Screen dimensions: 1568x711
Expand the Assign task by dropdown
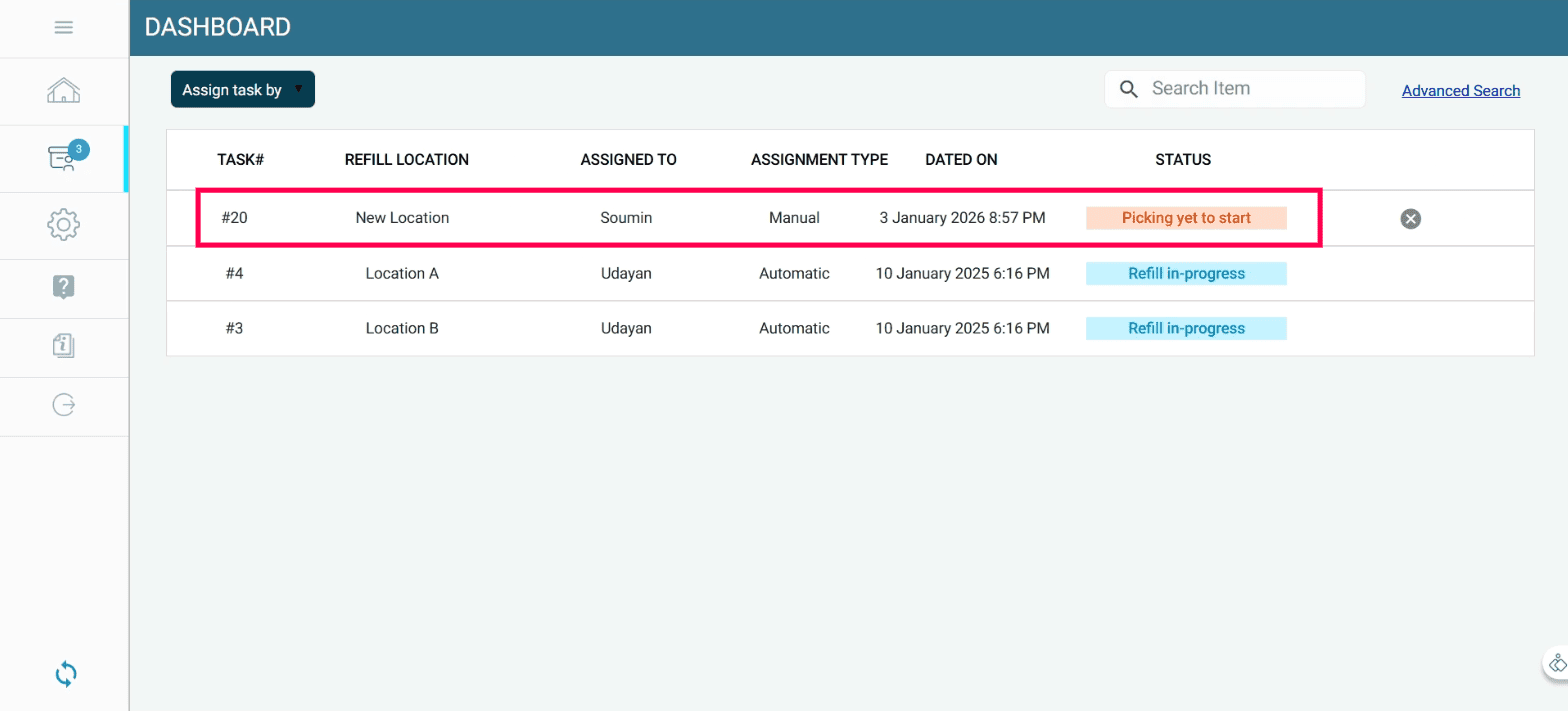[243, 89]
